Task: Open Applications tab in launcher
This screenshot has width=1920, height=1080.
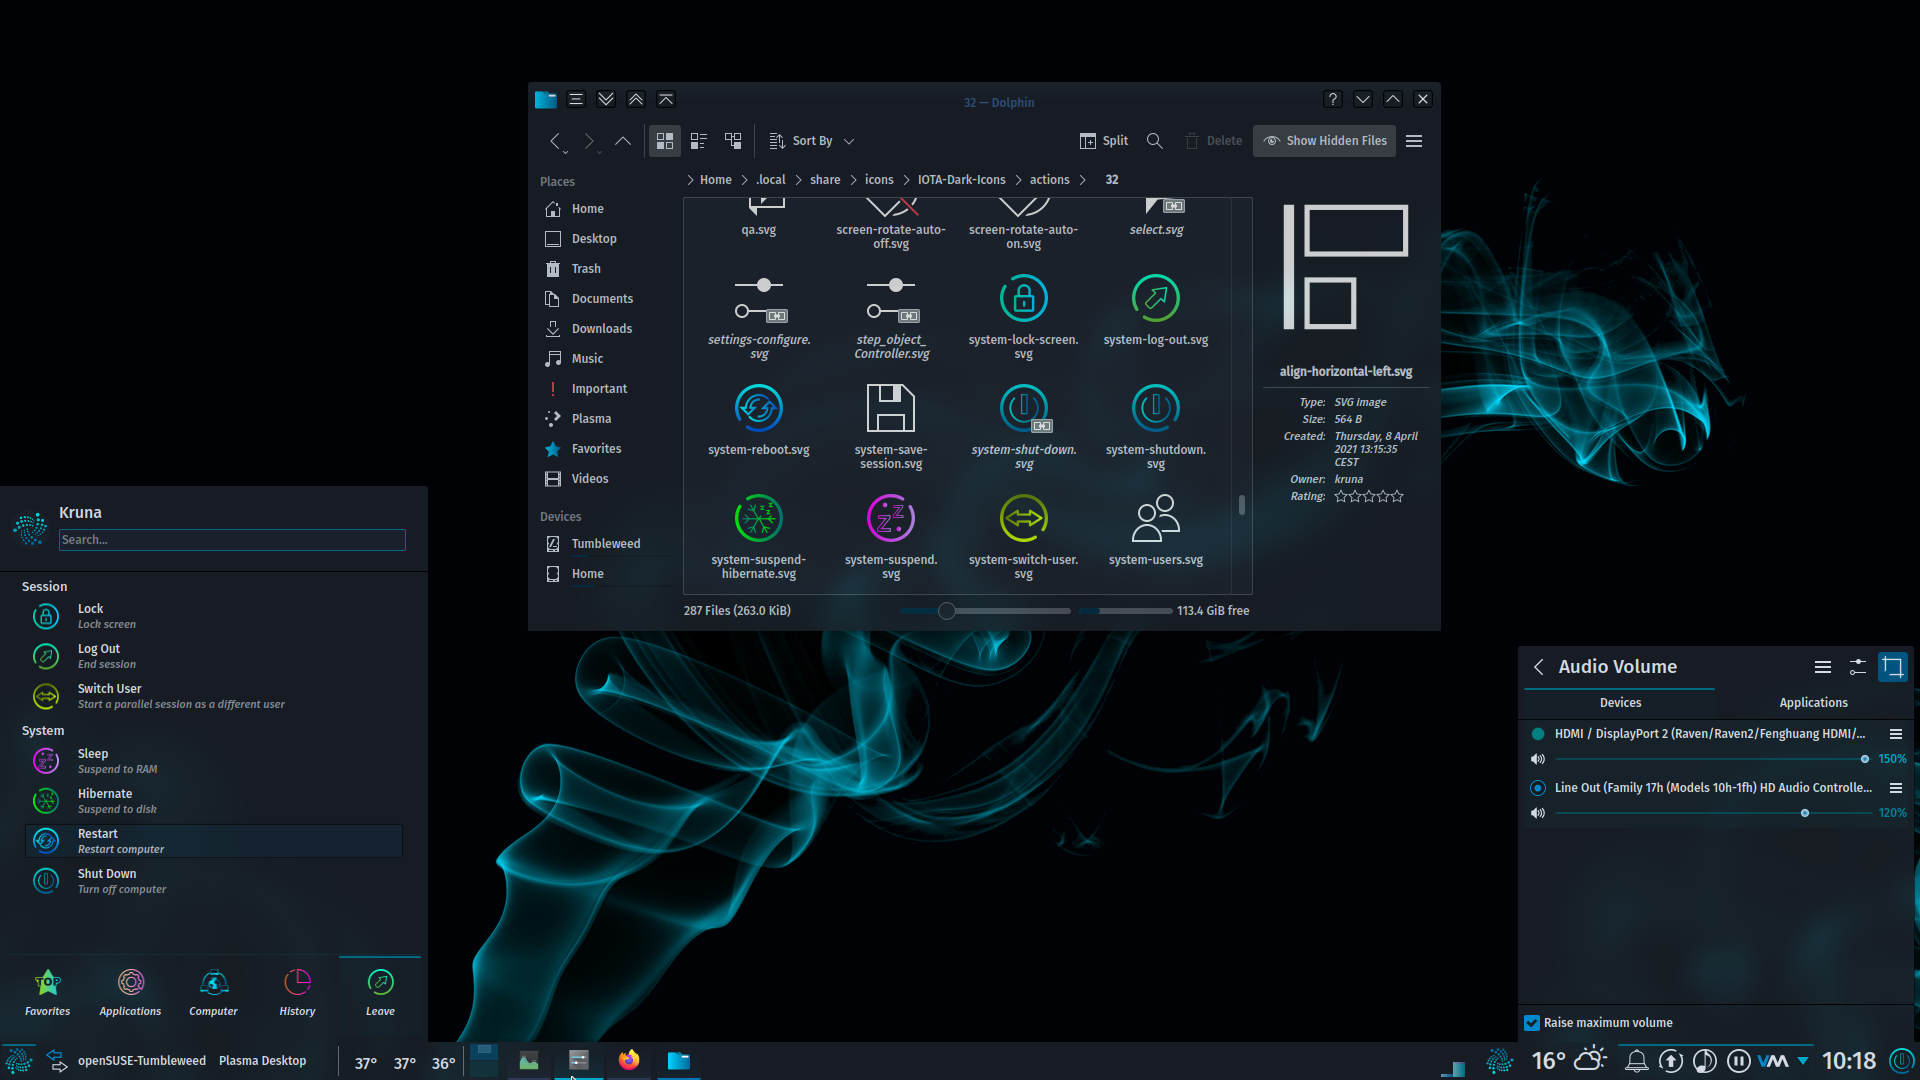Action: 130,993
